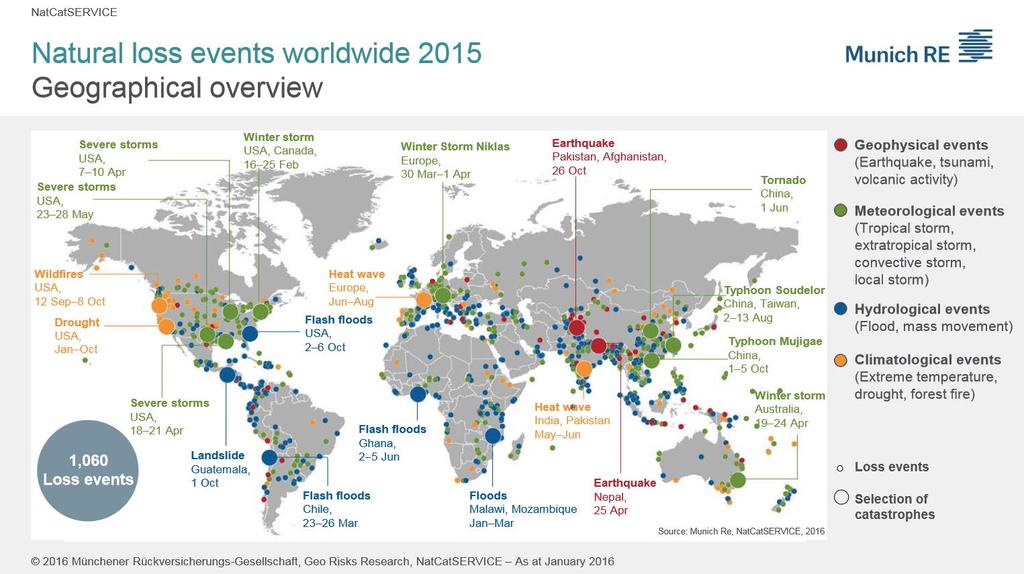Click the 'Flash floods Chile' label

tap(336, 509)
